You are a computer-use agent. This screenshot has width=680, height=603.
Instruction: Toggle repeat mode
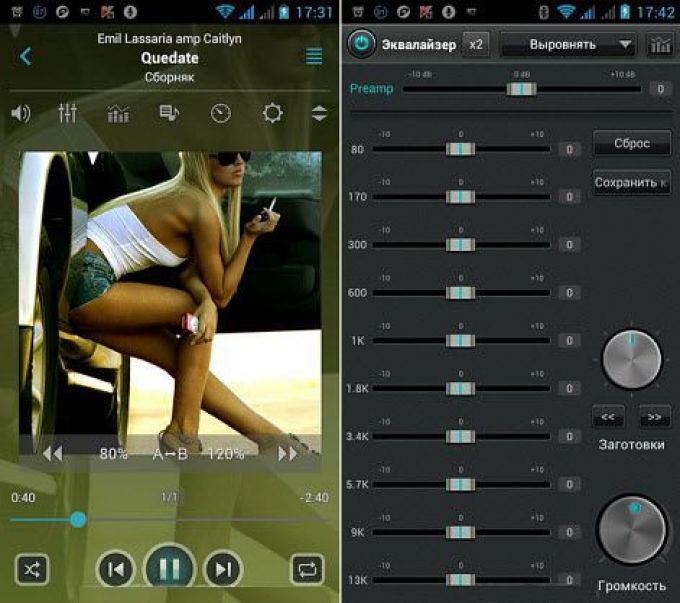(x=306, y=570)
